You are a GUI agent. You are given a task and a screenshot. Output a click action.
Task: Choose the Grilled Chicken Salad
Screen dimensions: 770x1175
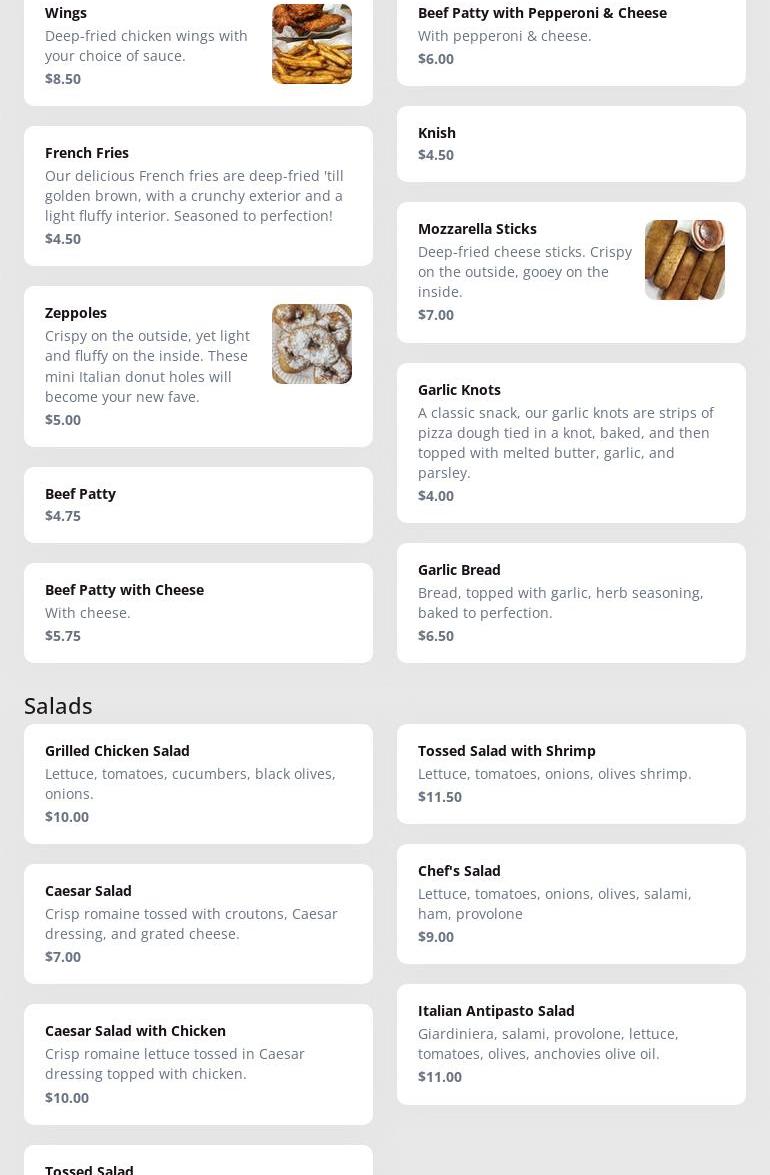point(117,751)
